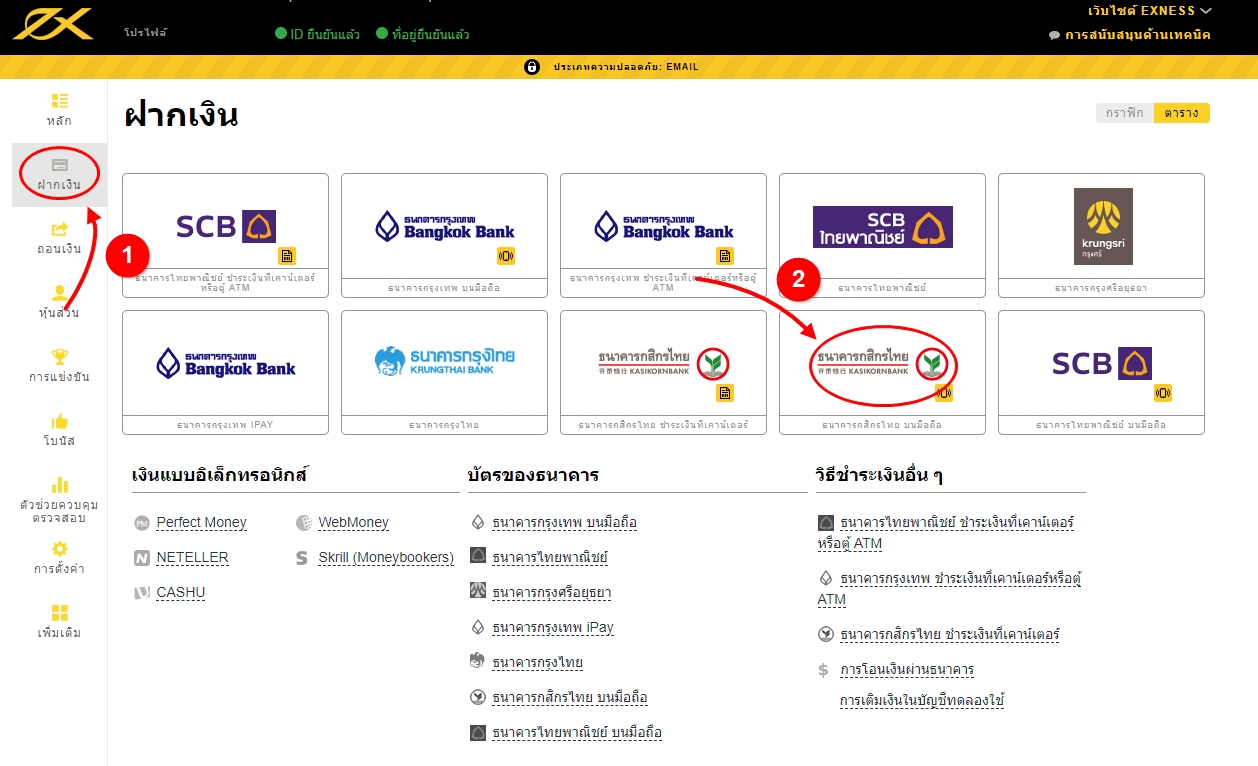Switch view to กราฟิก

pos(1125,113)
